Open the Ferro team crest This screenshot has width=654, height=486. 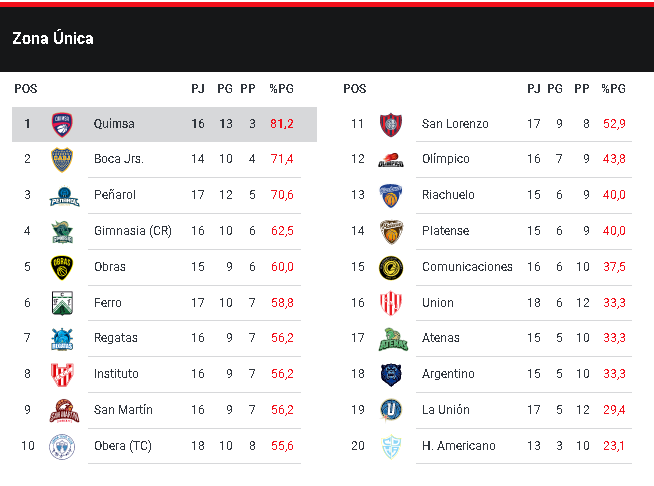coord(63,303)
